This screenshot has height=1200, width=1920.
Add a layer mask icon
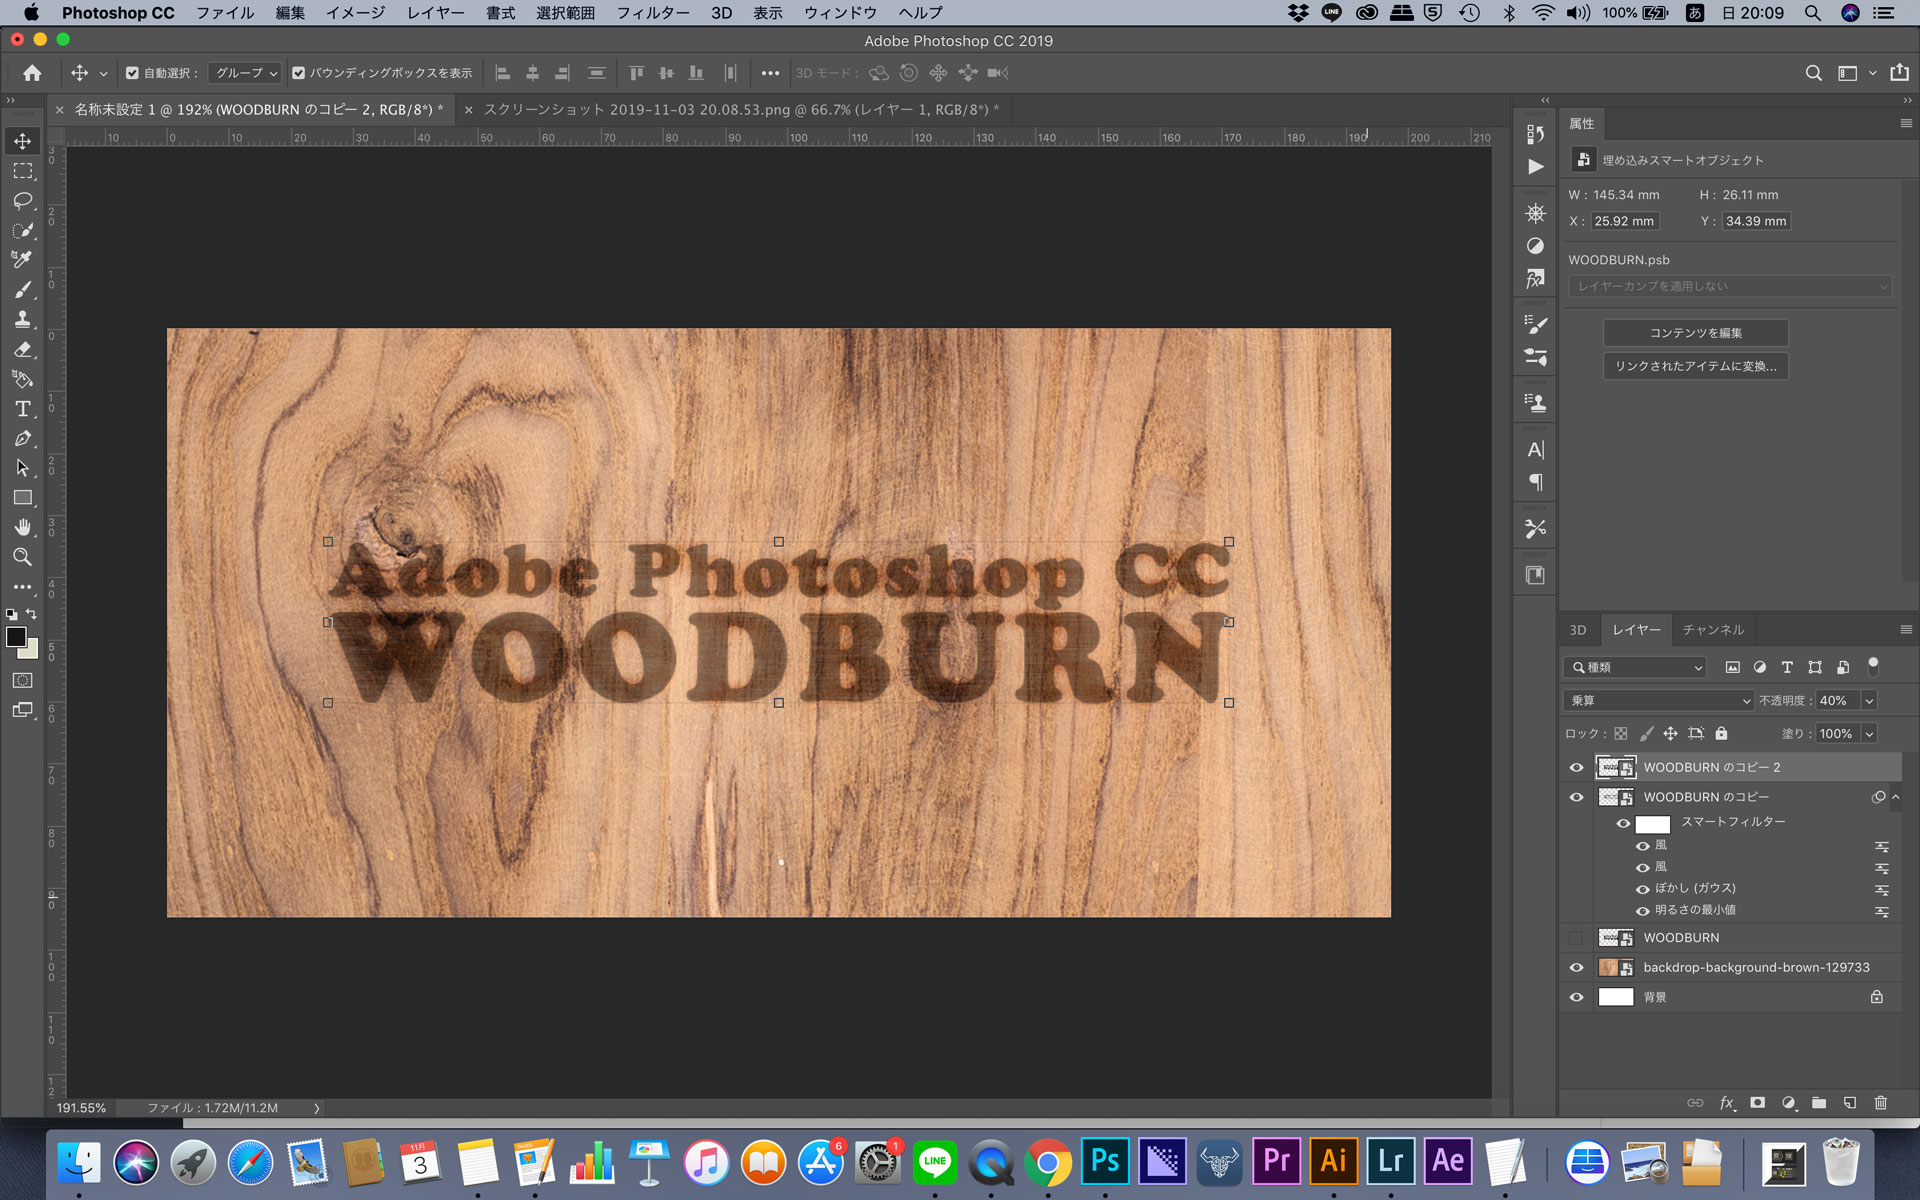[1757, 1103]
